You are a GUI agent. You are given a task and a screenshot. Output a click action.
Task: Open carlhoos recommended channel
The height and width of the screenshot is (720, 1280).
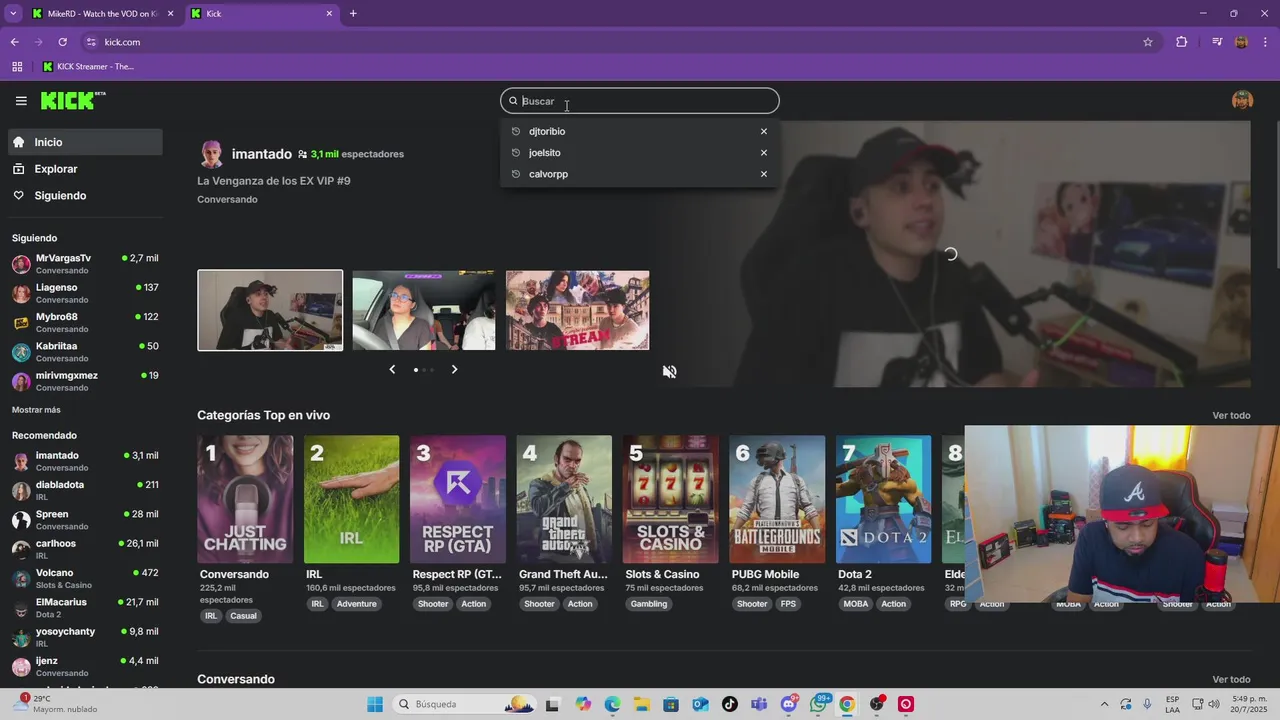point(85,549)
